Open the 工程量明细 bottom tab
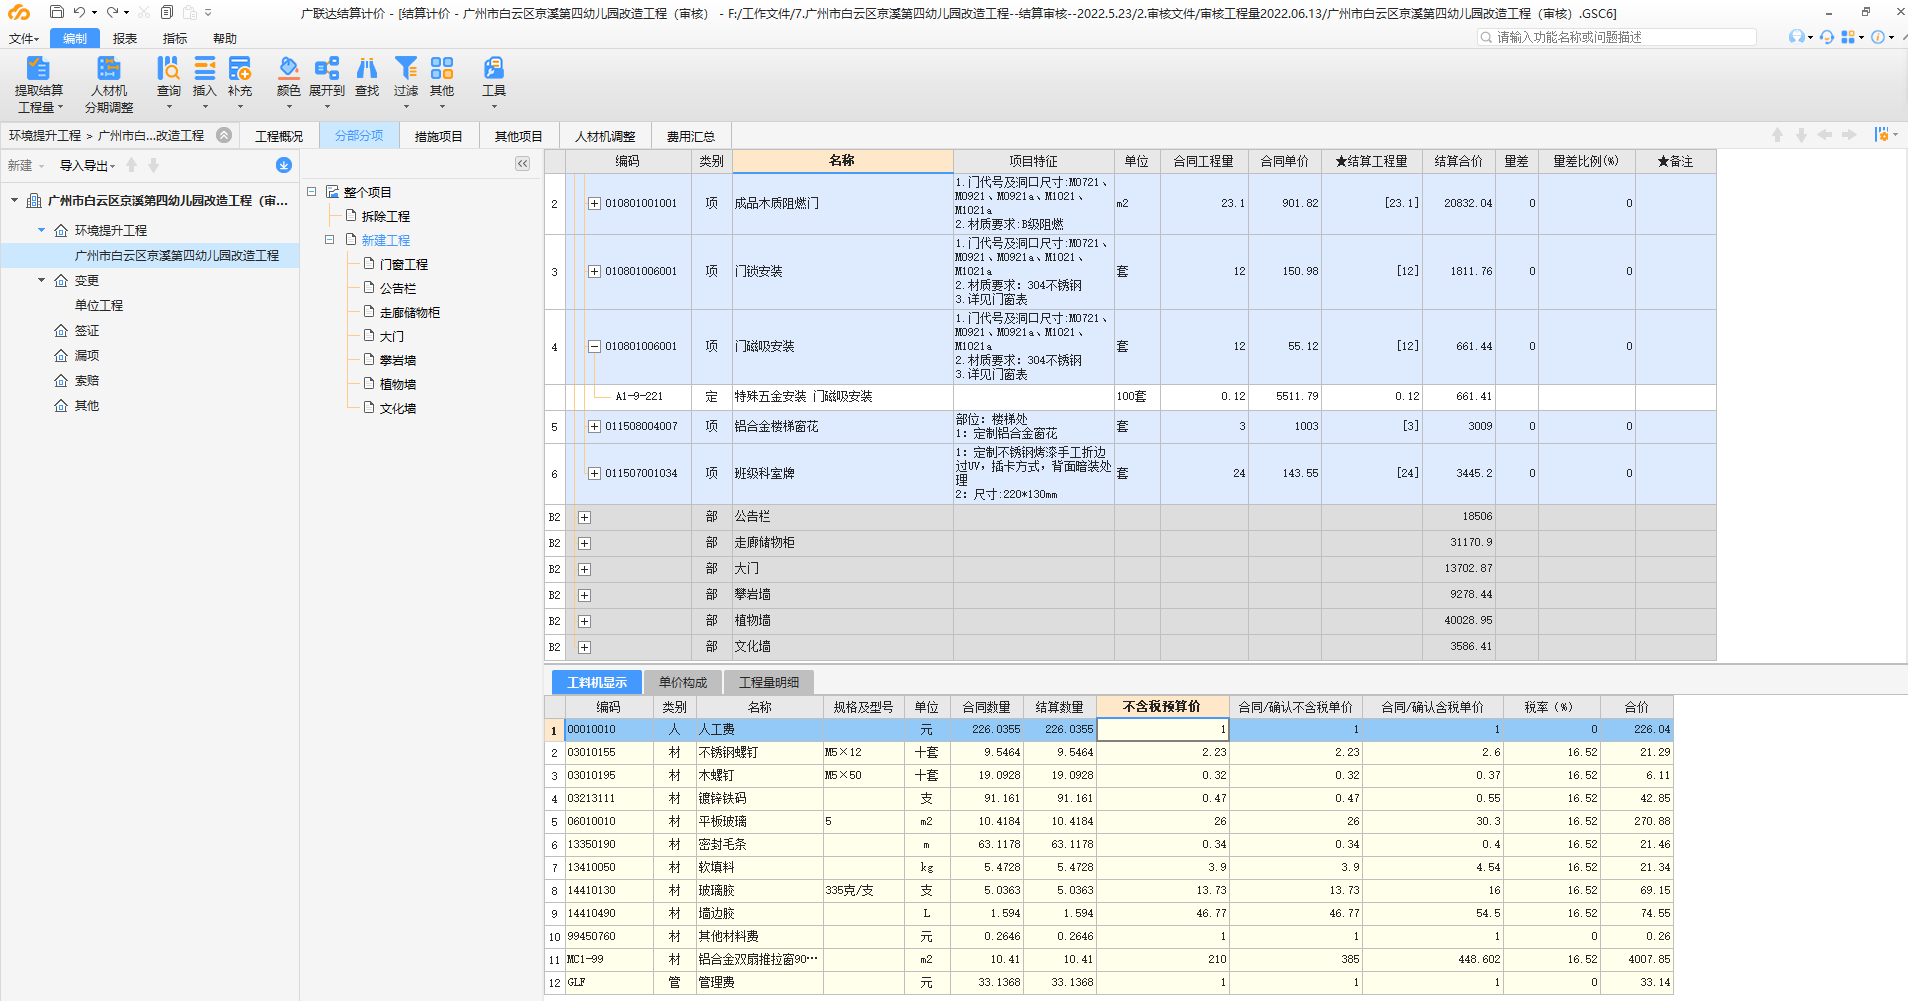The width and height of the screenshot is (1908, 1001). point(769,682)
